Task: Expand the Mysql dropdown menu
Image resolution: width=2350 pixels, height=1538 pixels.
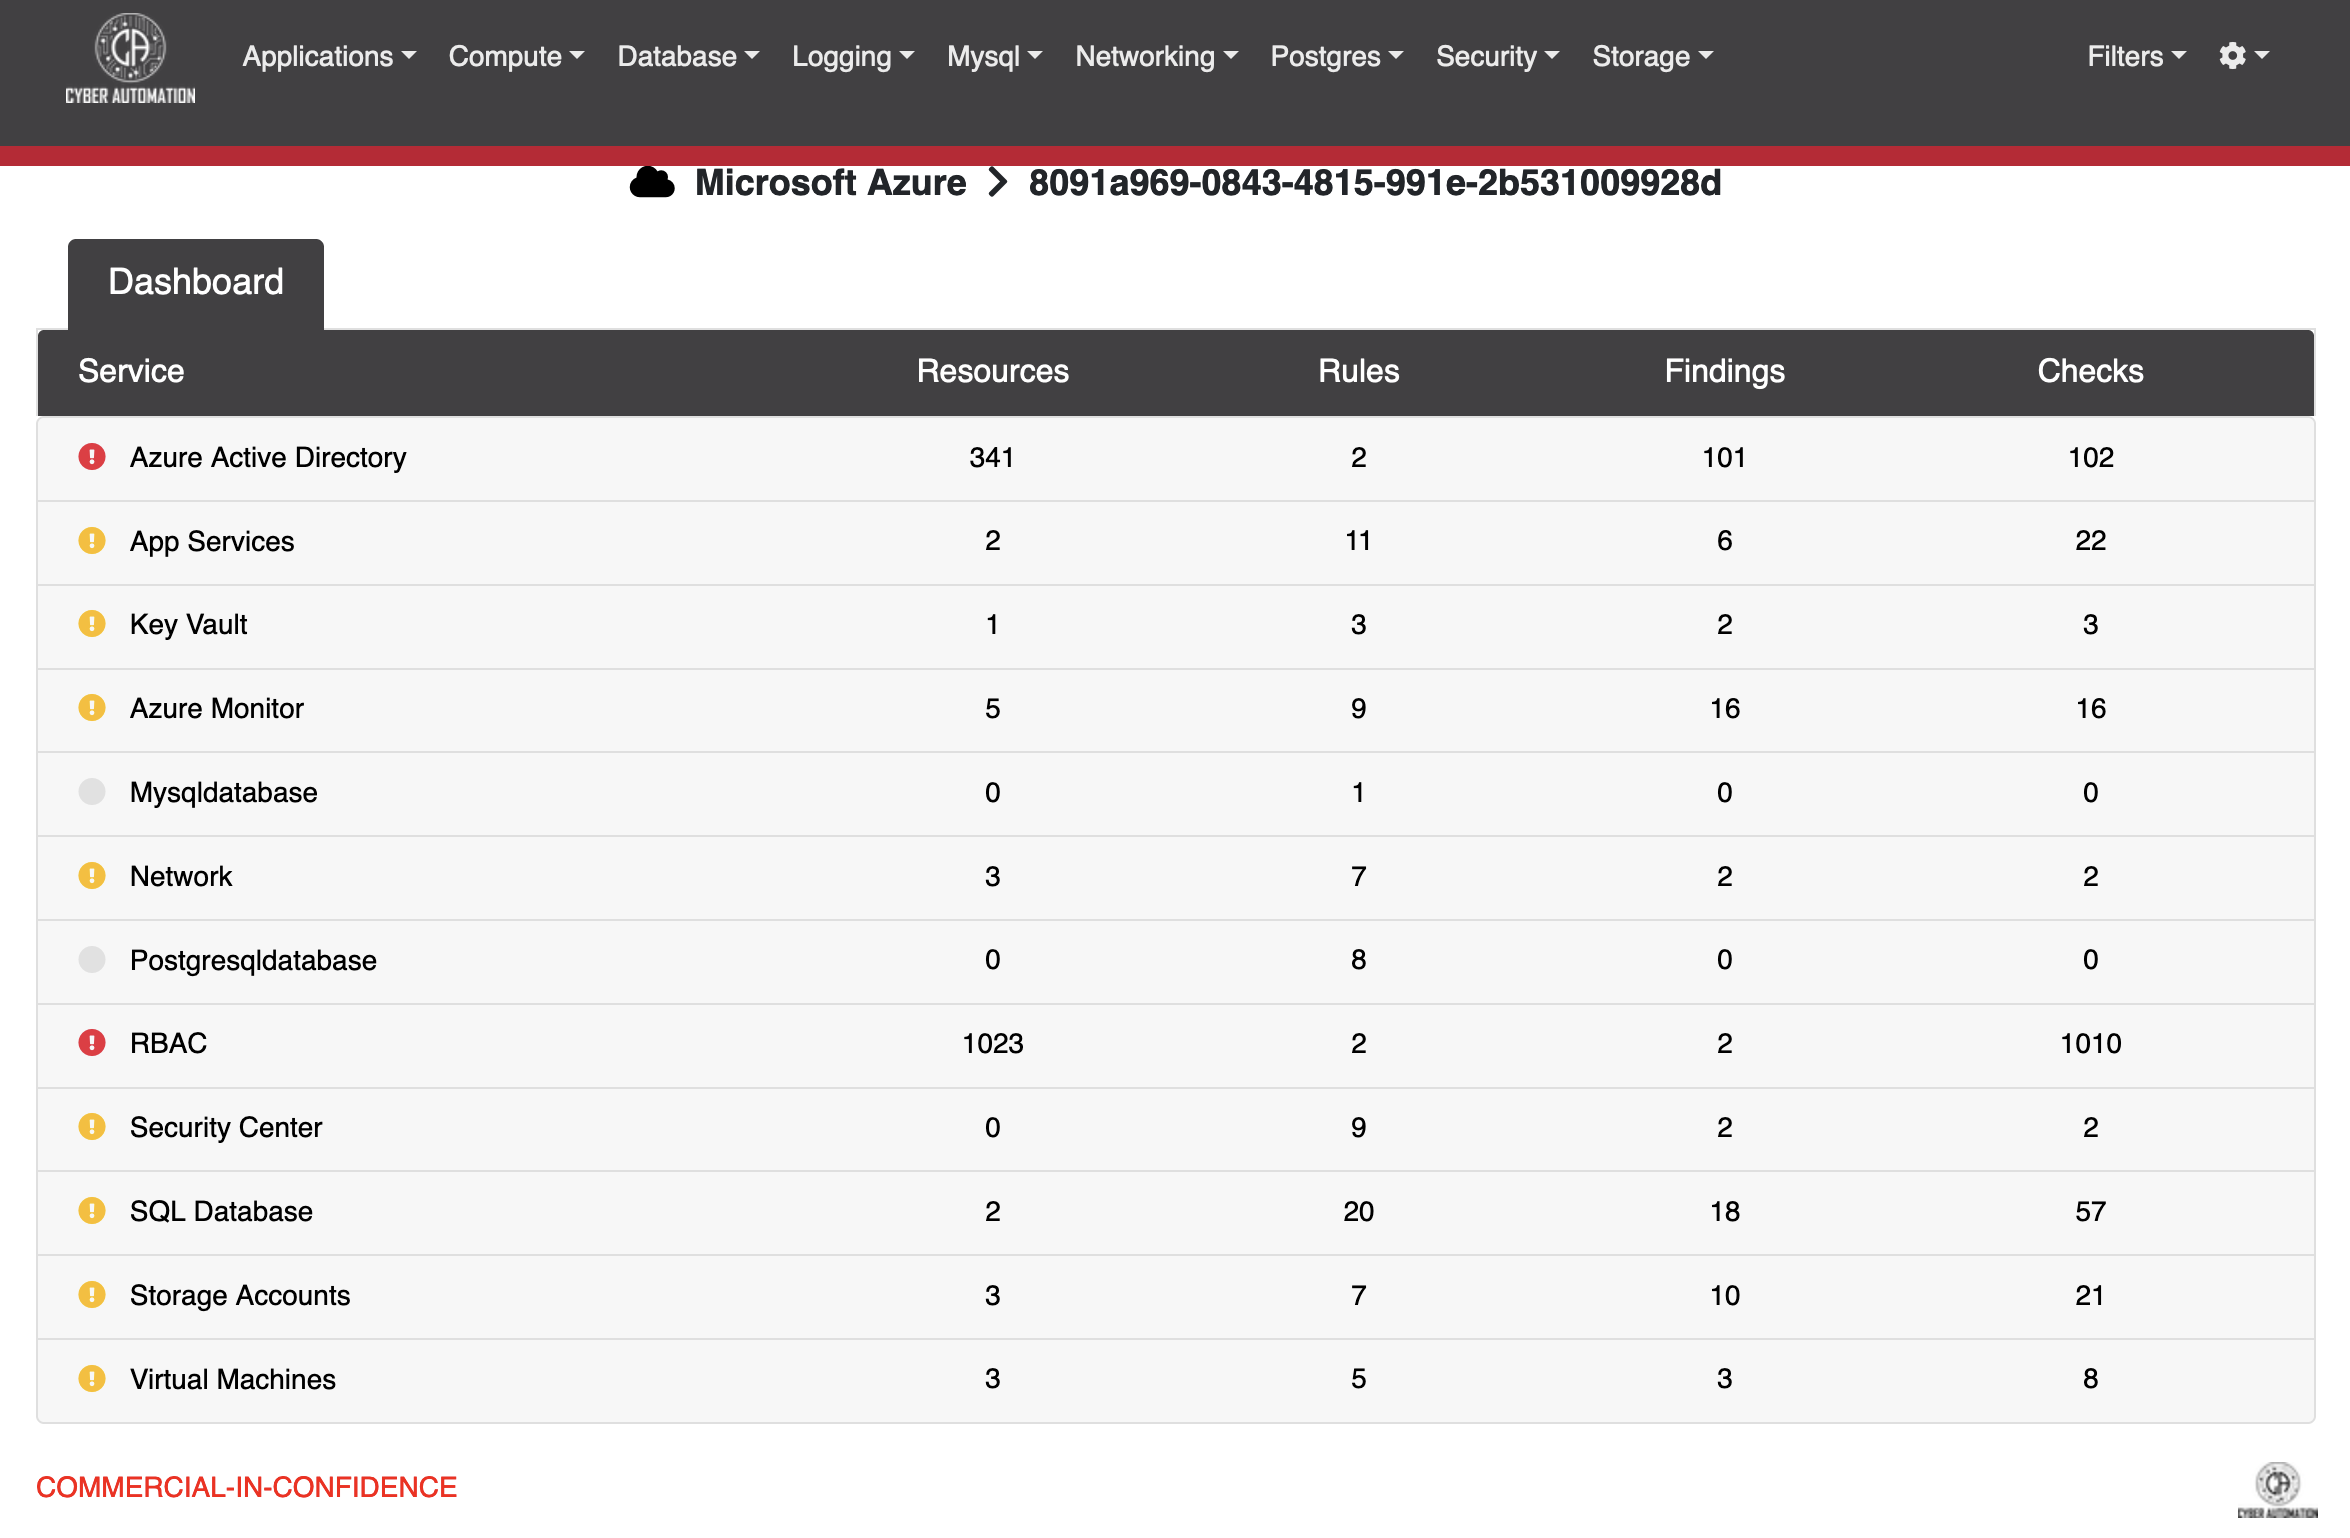Action: [x=995, y=56]
